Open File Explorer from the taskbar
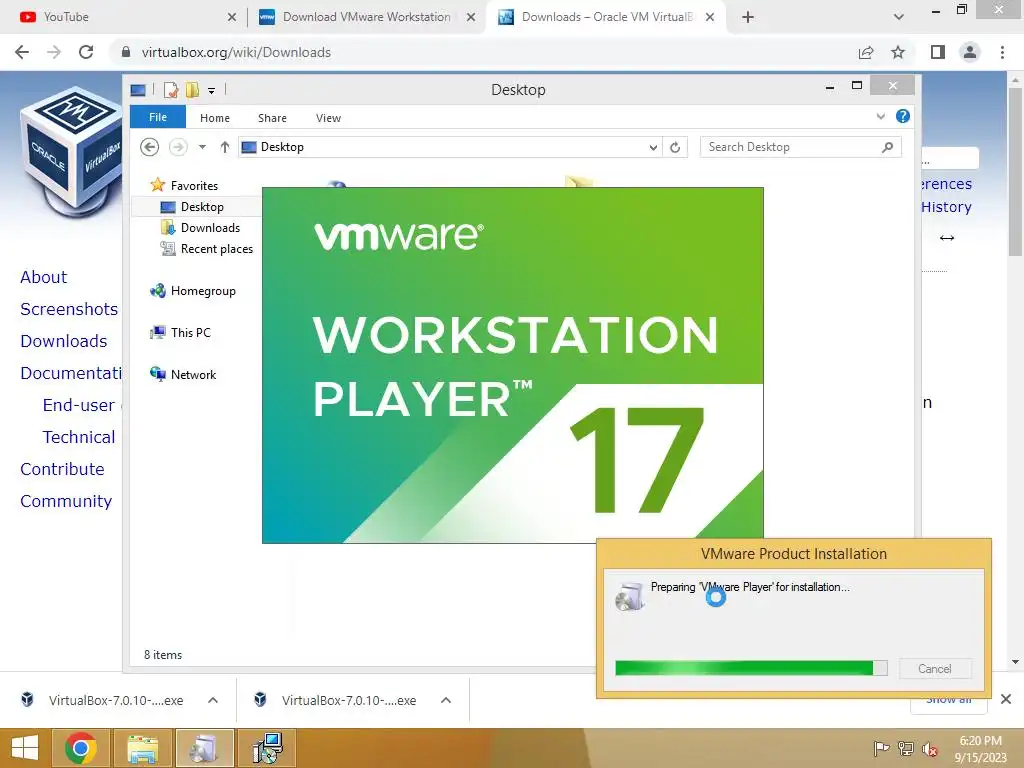 (142, 748)
